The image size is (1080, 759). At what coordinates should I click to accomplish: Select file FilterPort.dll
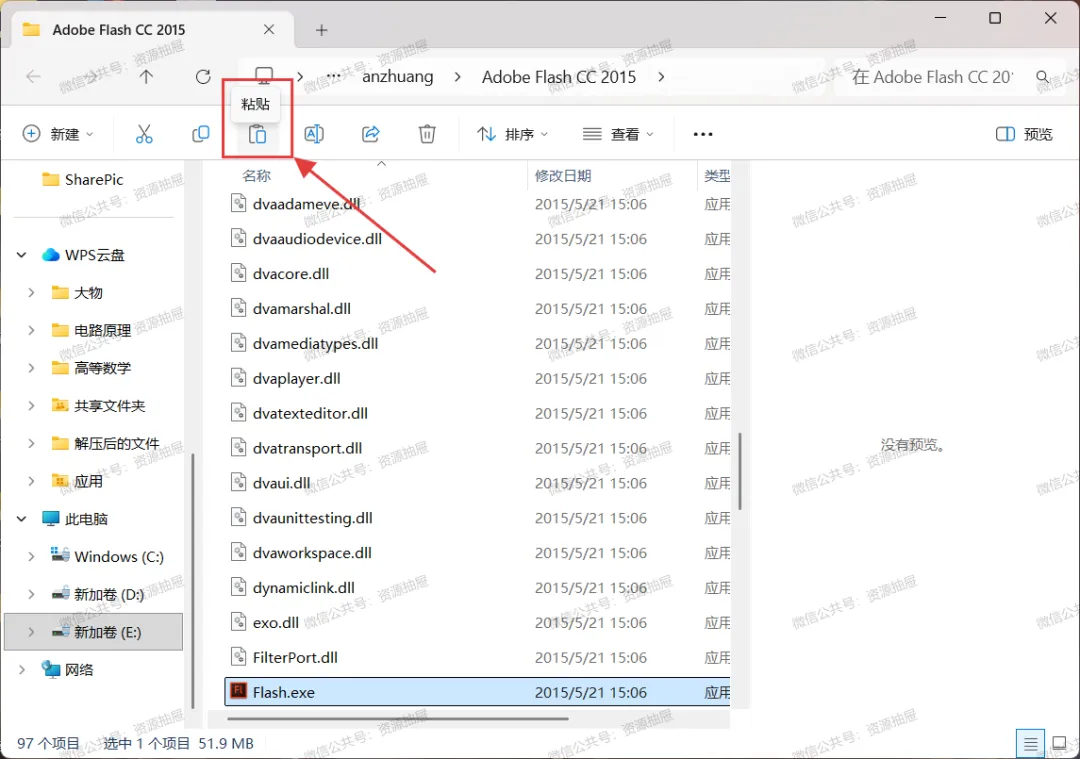coord(477,657)
